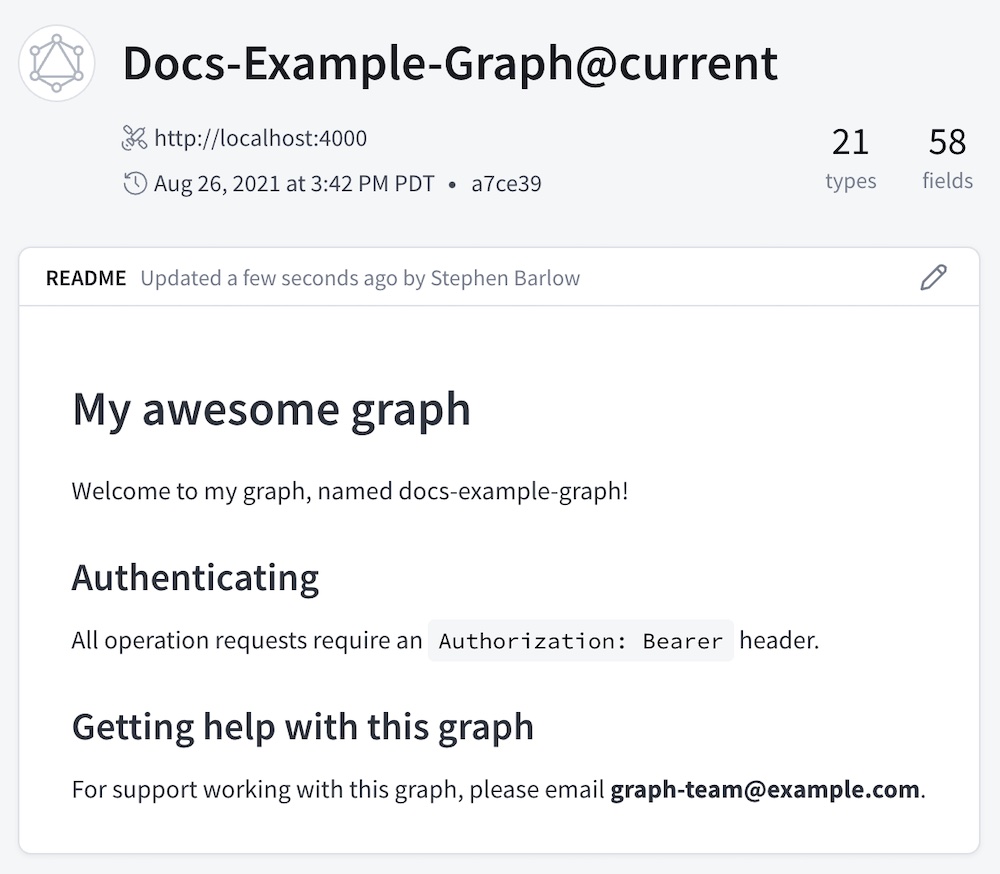Click the Authenticating section heading
The height and width of the screenshot is (874, 1000).
coord(195,577)
